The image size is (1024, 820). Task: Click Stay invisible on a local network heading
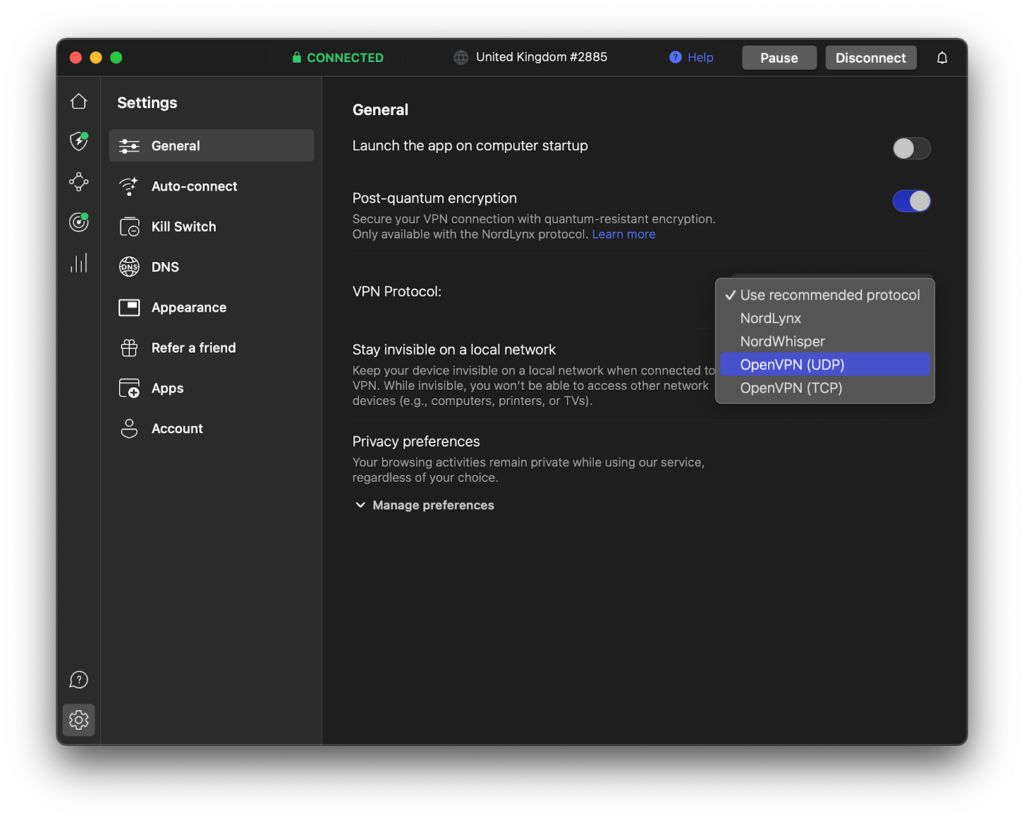tap(454, 349)
